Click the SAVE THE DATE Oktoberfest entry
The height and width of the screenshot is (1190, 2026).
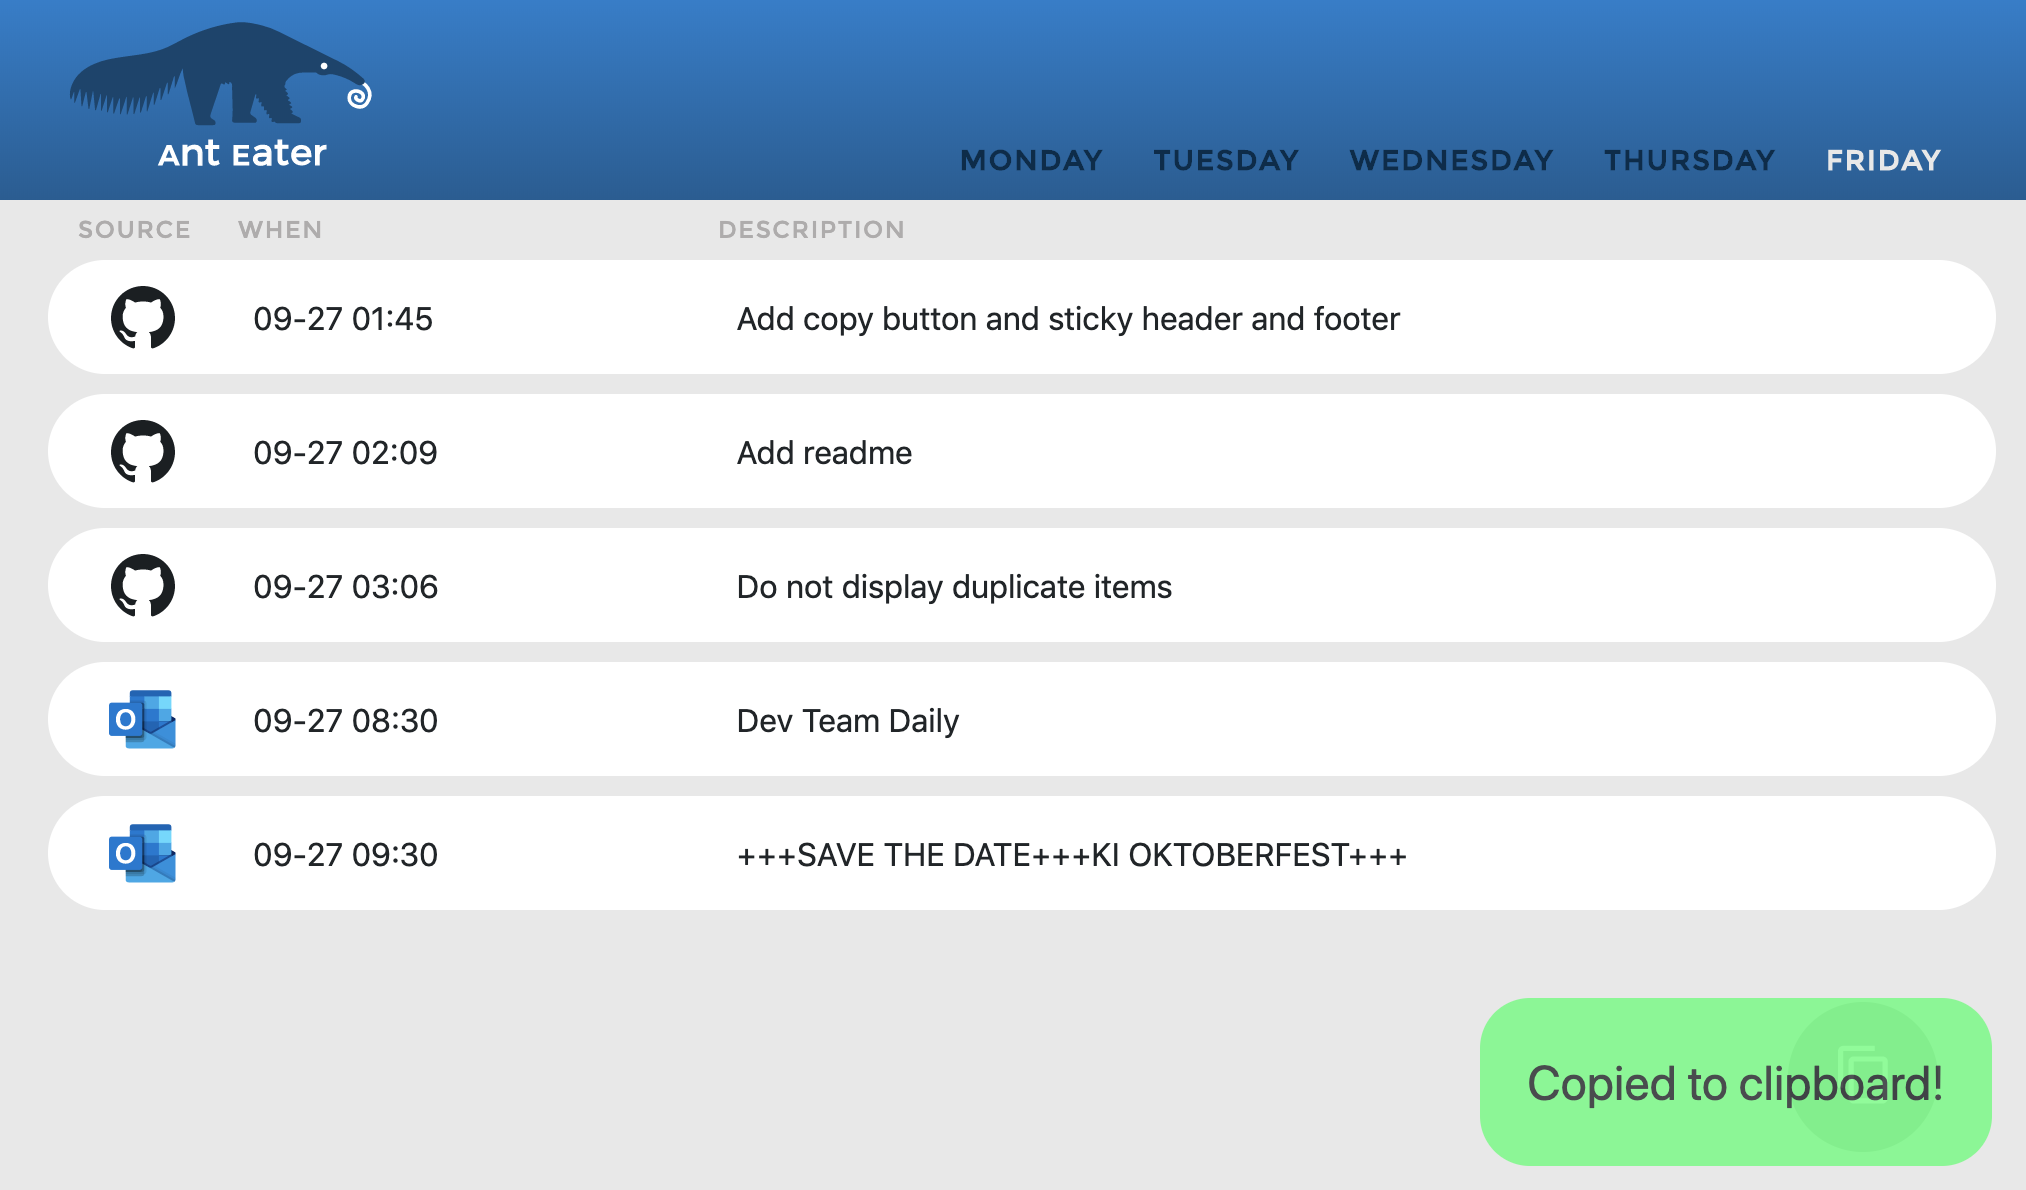point(1071,855)
